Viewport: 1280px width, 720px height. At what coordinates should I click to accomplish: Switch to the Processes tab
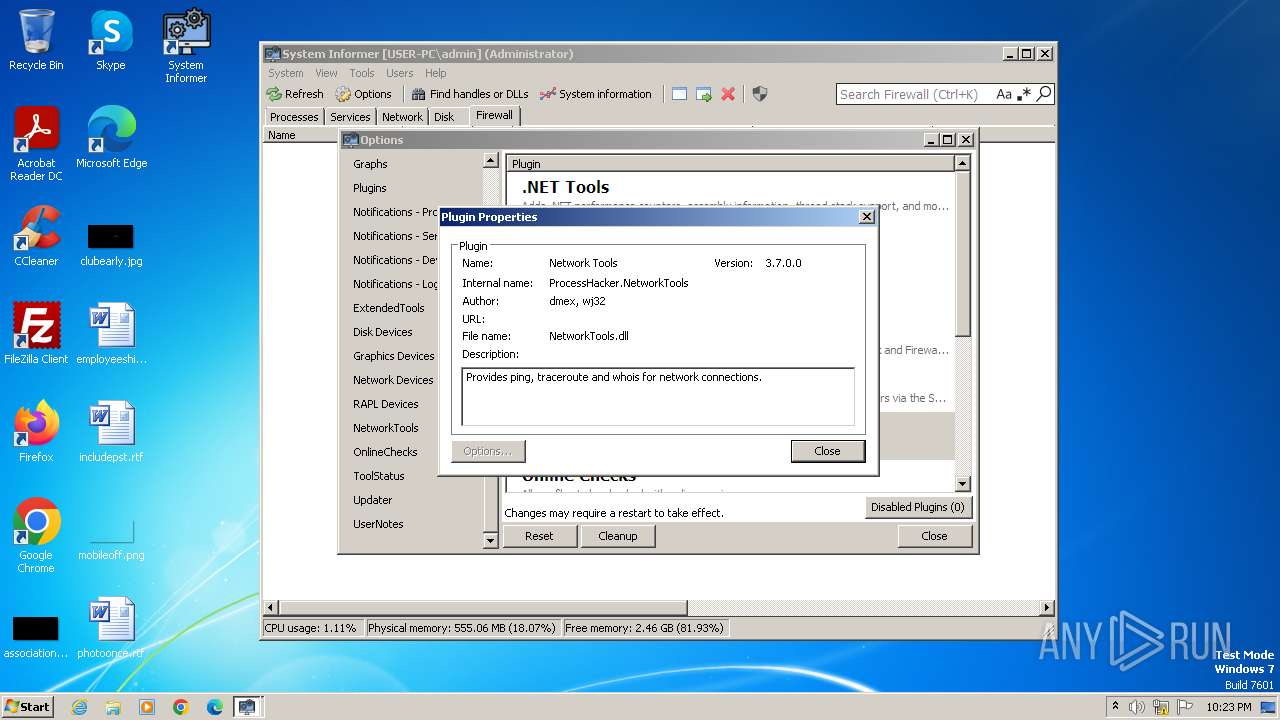[294, 117]
